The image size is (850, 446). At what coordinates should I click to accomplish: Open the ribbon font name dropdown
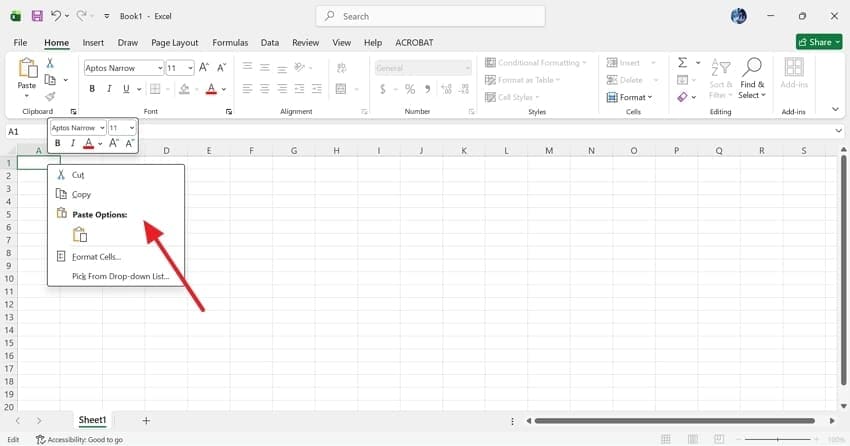[160, 68]
